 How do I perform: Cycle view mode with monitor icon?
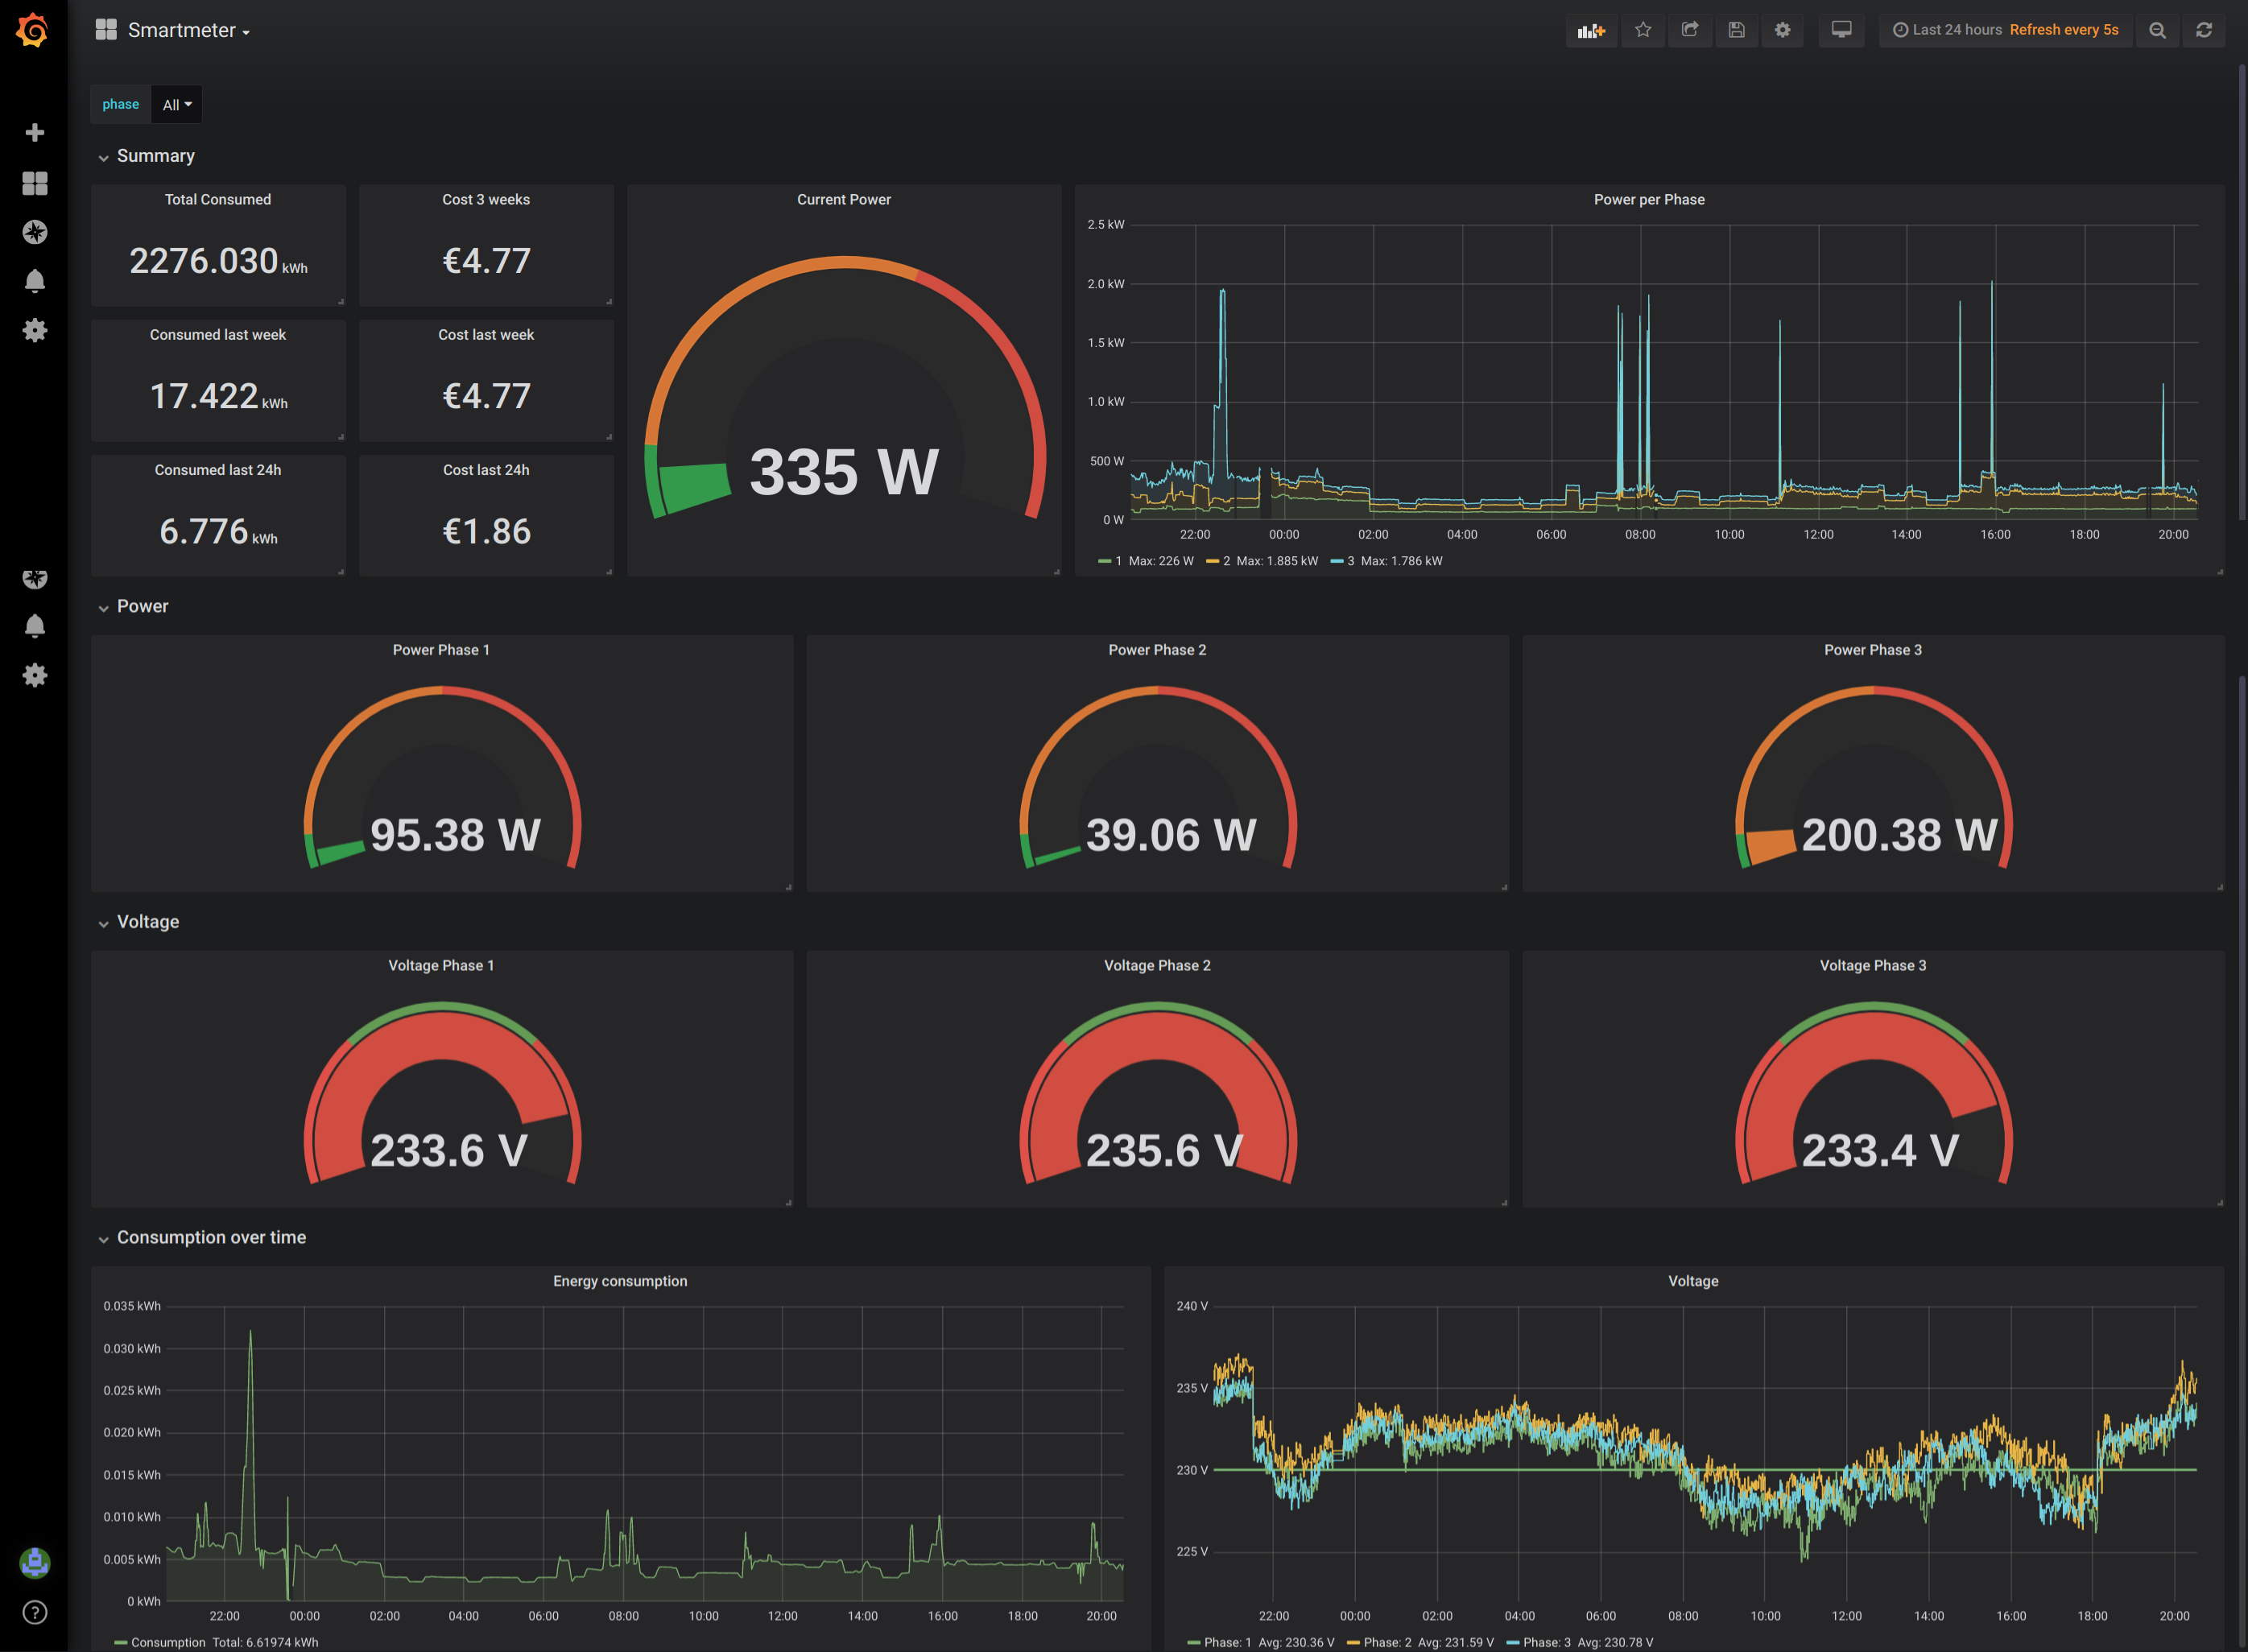click(1841, 30)
